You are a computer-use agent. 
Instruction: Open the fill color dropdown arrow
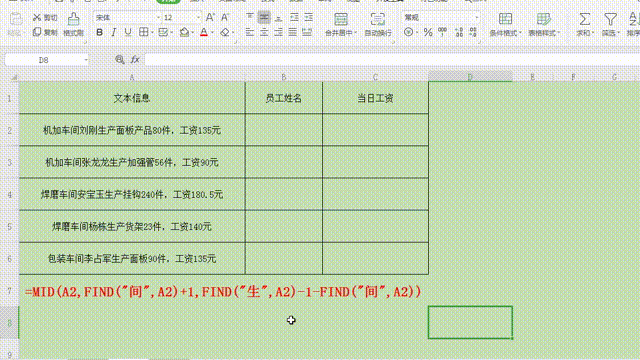click(x=193, y=33)
